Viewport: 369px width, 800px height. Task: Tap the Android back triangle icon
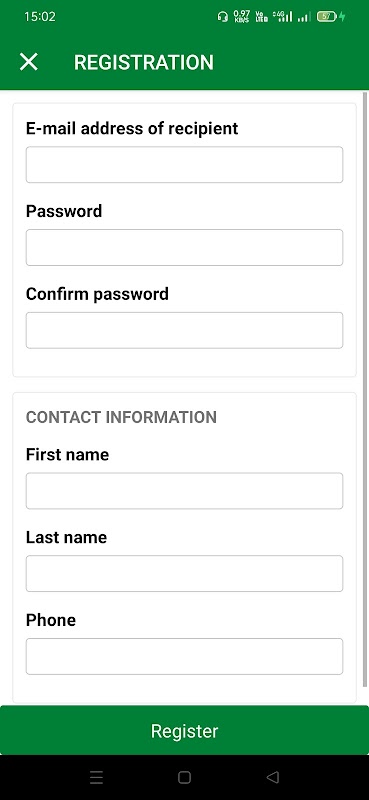273,777
